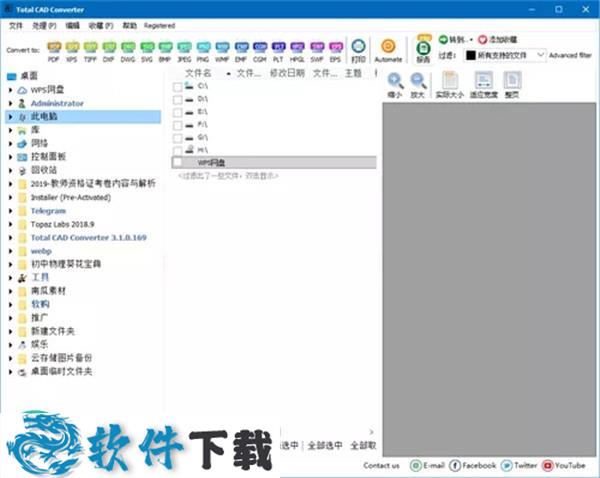Click the 全部选中 button

(325, 445)
